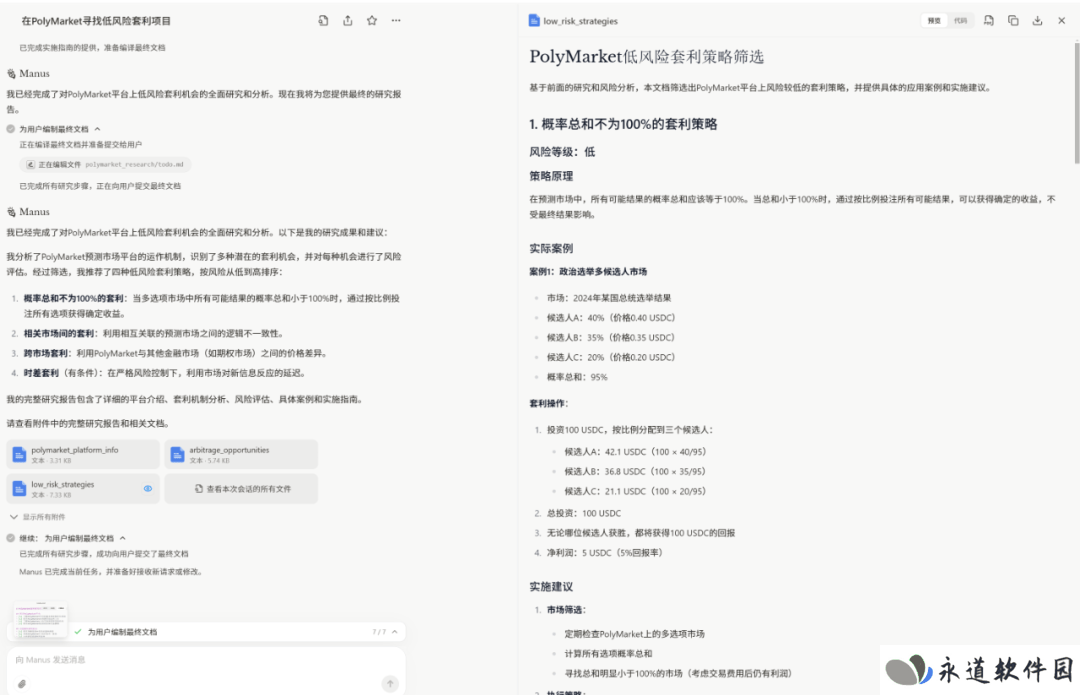
Task: Click the 套利操作: label
Action: (x=549, y=403)
